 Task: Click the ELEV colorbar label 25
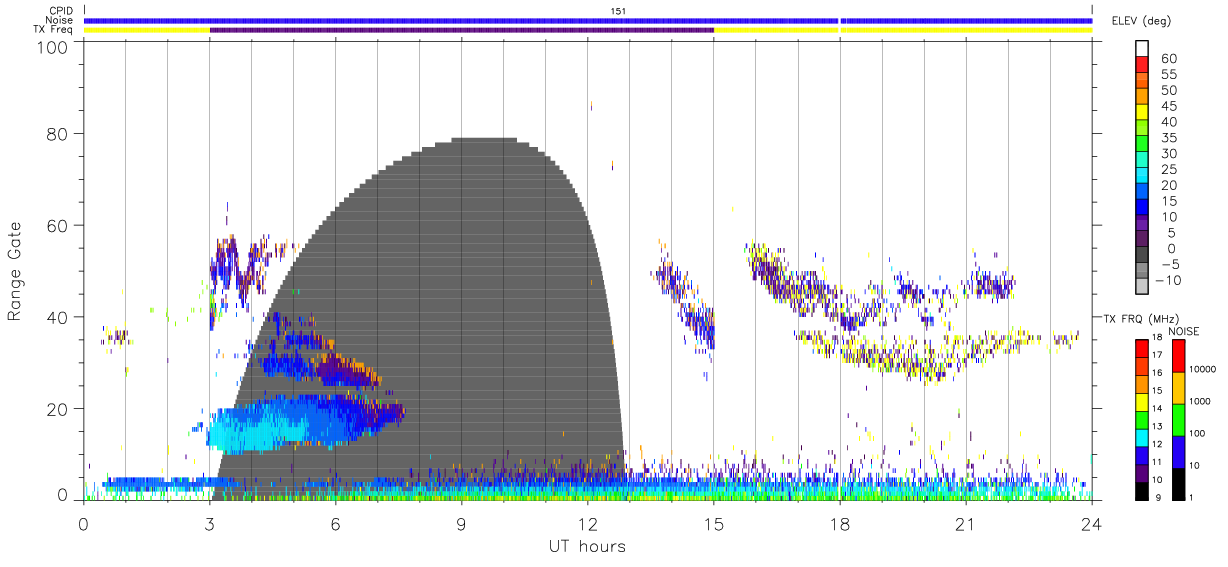(1169, 170)
